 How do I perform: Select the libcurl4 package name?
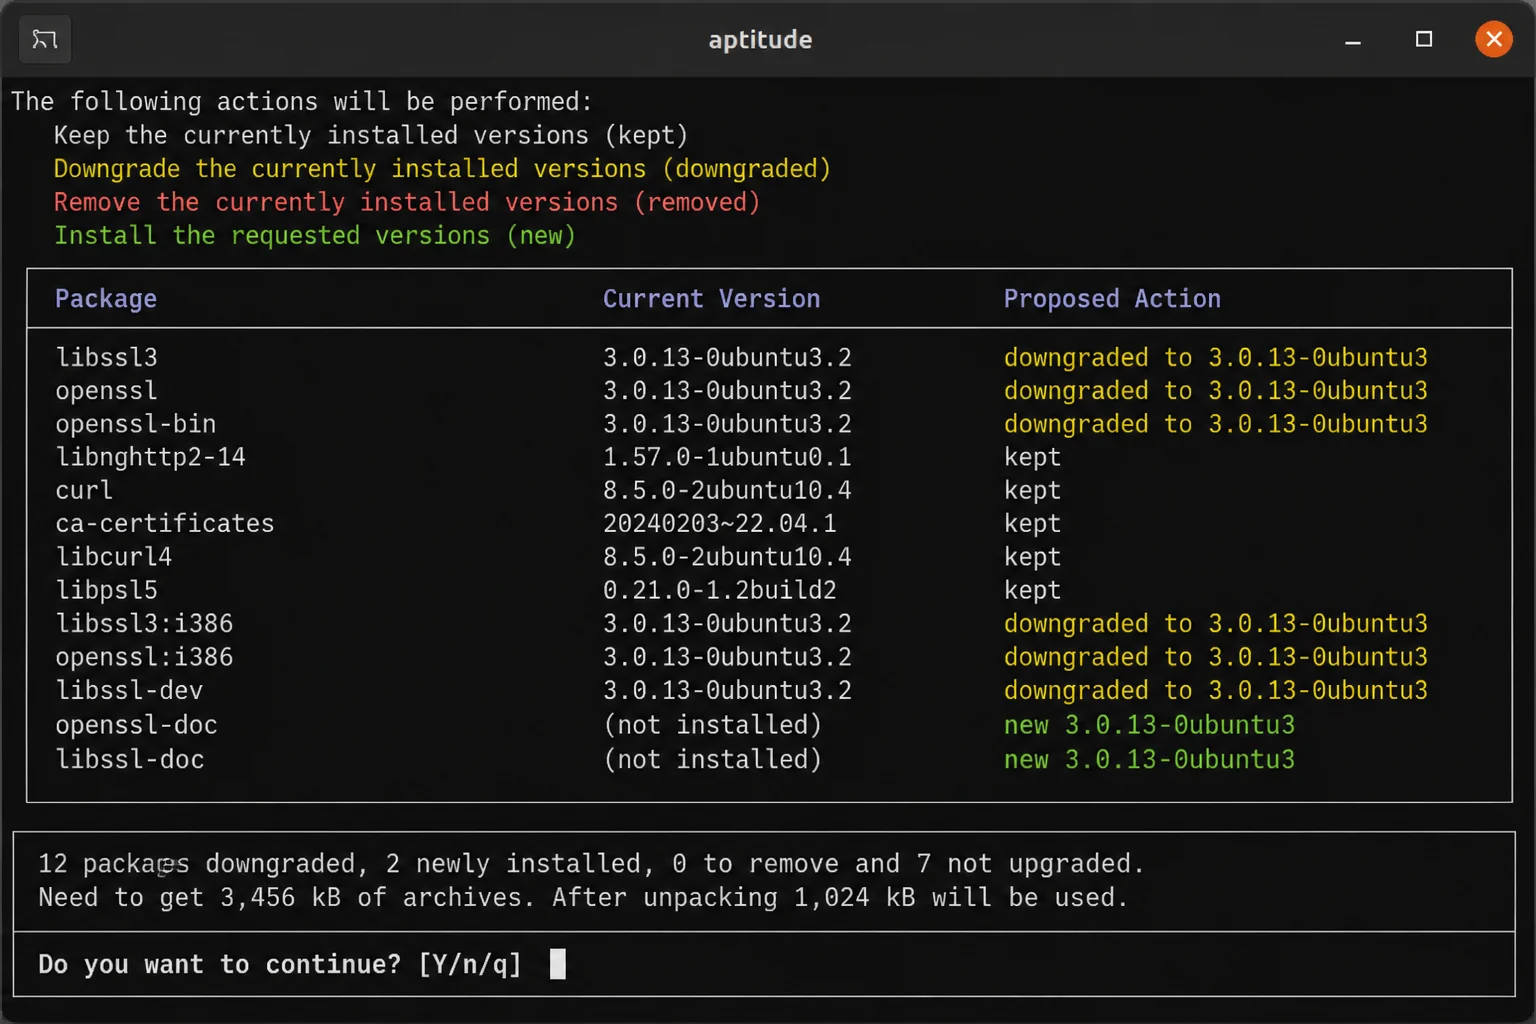[x=113, y=557]
